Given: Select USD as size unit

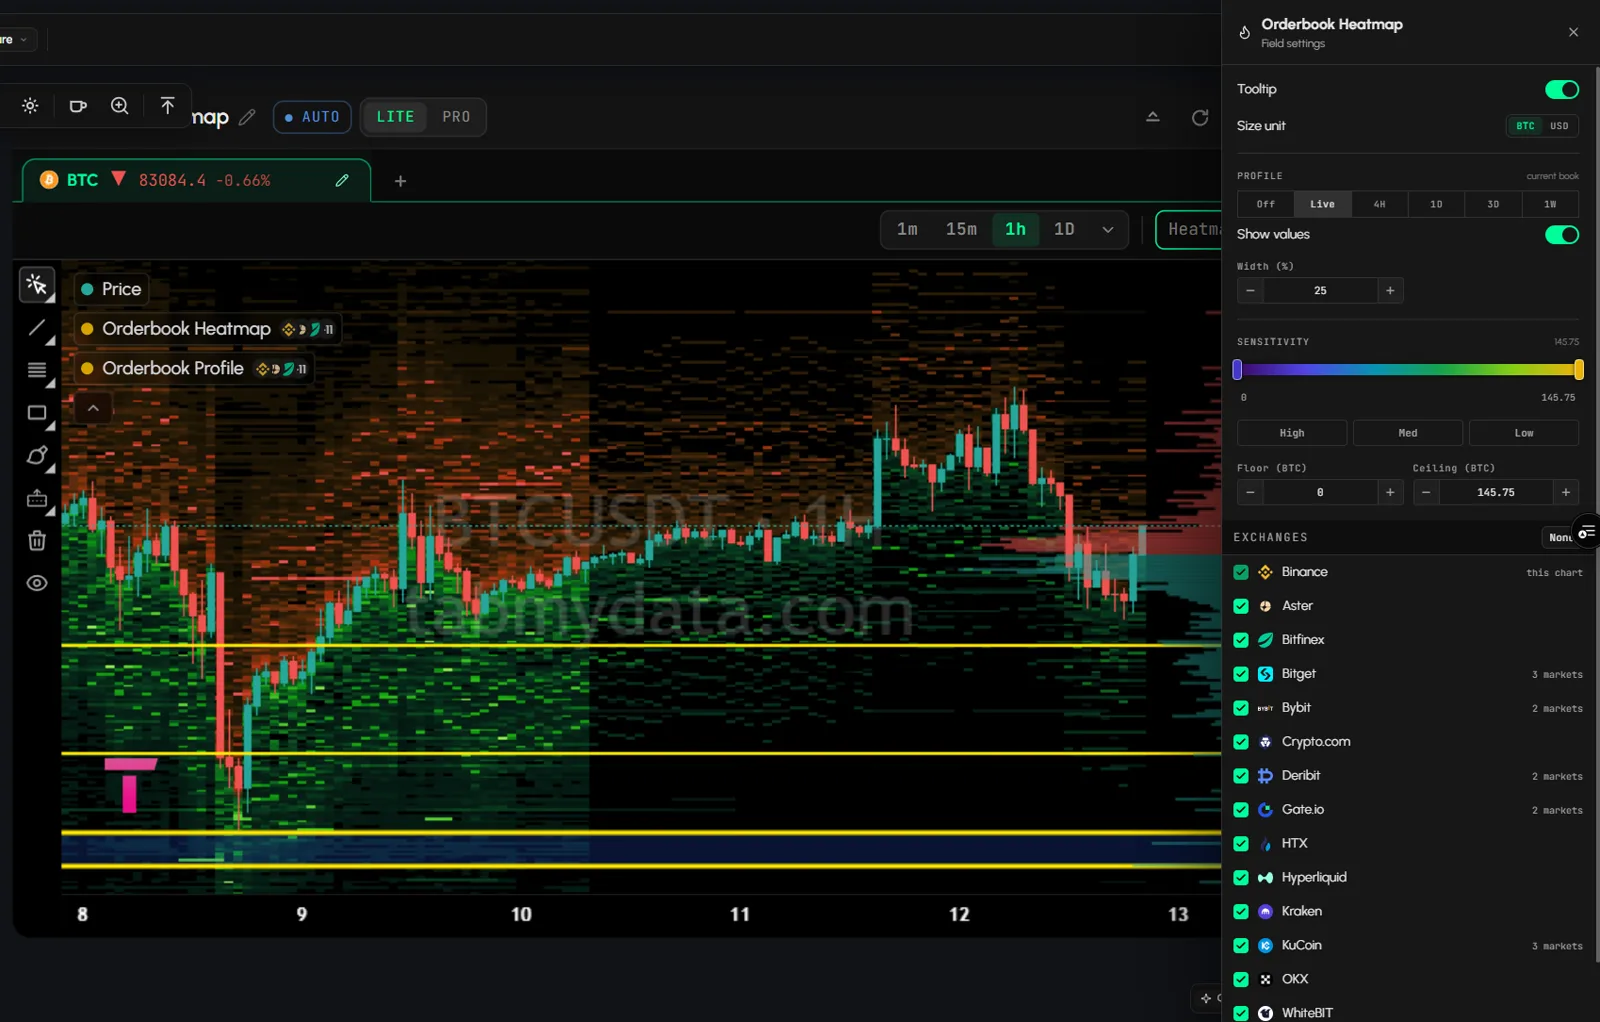Looking at the screenshot, I should coord(1559,126).
